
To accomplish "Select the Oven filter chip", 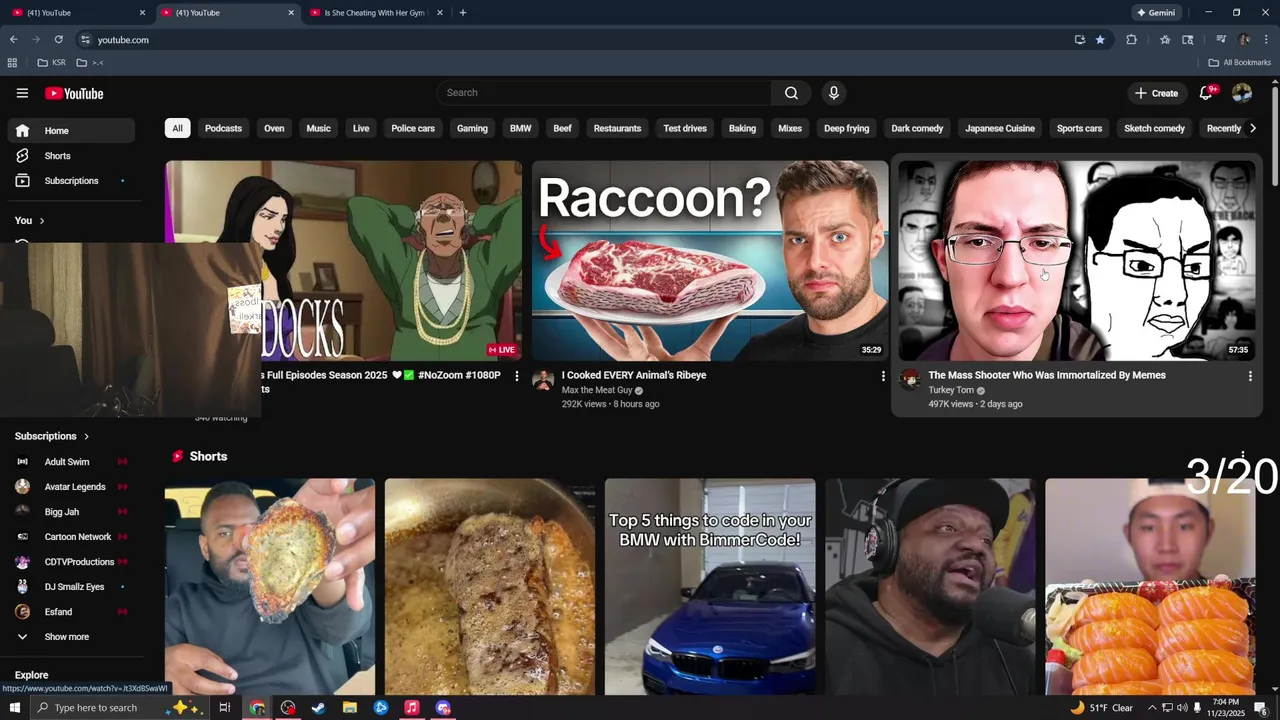I will (x=274, y=128).
